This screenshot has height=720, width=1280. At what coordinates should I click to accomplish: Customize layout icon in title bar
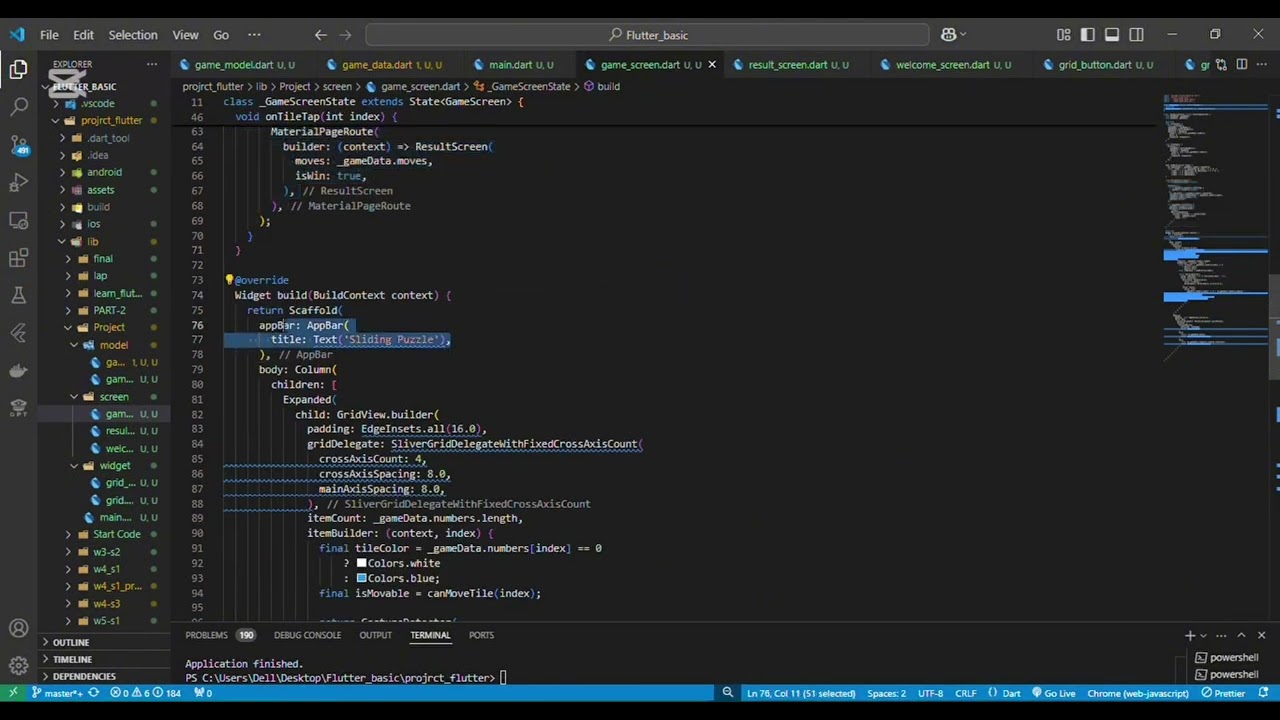click(1063, 35)
